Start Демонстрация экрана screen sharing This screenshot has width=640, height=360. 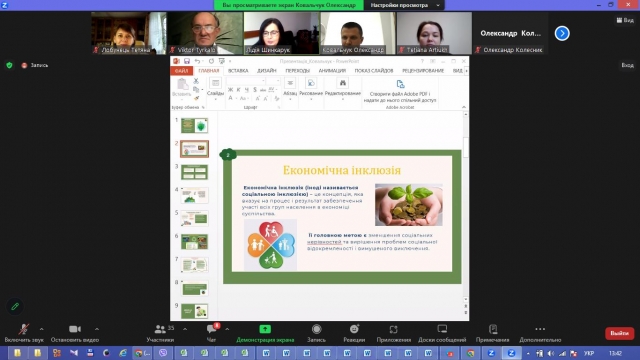(265, 333)
